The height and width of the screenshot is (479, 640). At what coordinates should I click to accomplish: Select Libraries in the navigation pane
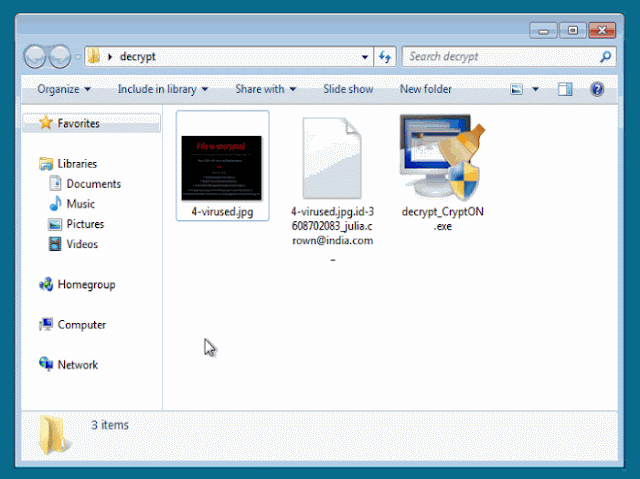coord(77,164)
